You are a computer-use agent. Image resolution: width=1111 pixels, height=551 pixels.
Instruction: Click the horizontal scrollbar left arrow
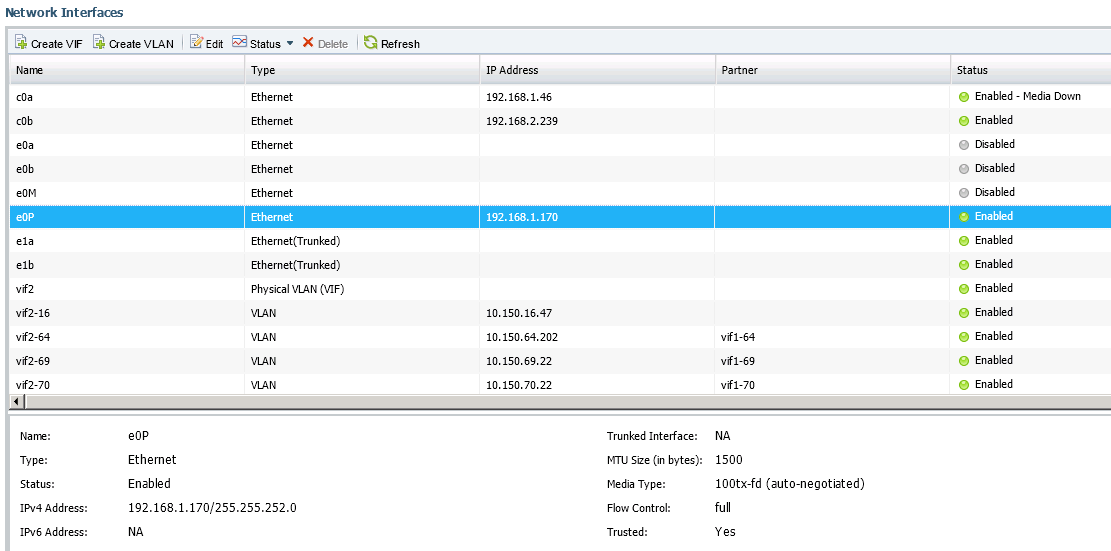[x=15, y=401]
